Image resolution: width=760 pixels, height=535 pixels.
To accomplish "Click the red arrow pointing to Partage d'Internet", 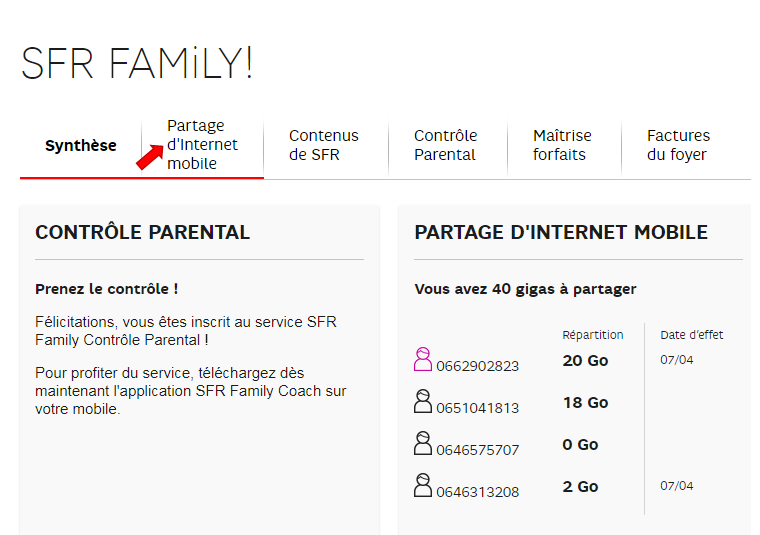I will pos(150,157).
